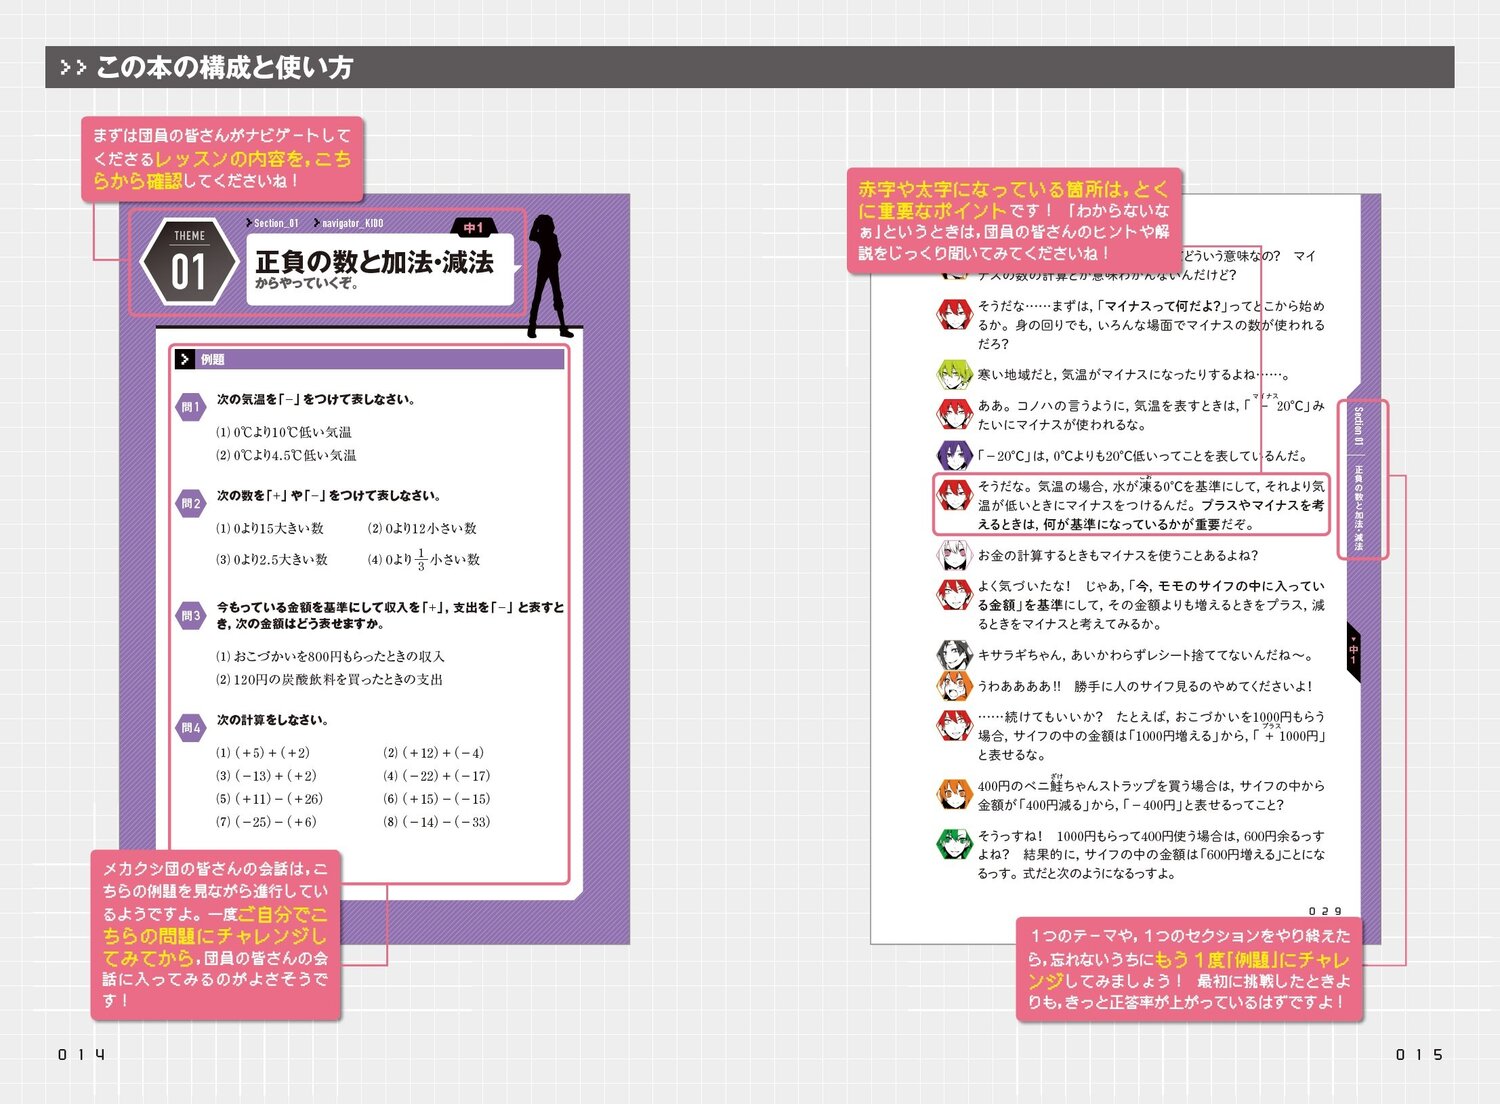Select the item (3) 0より2.5大きい数

pyautogui.click(x=272, y=559)
